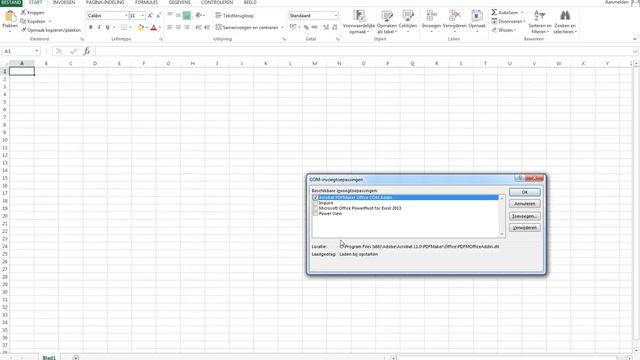Apply percent style format

pyautogui.click(x=306, y=27)
